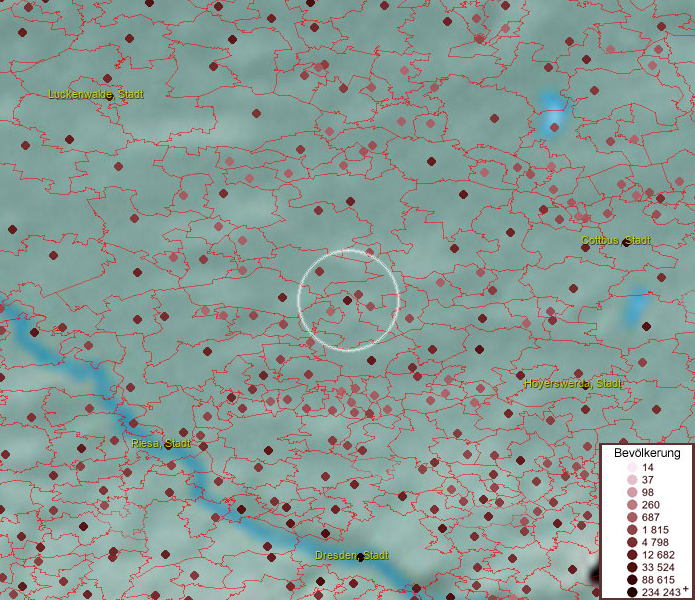695x600 pixels.
Task: Click the legend swatch for 33 524
Action: click(632, 567)
